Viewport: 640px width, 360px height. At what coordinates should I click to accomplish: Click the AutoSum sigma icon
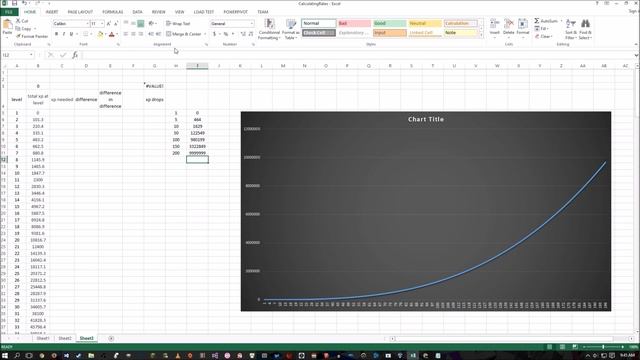(x=537, y=21)
